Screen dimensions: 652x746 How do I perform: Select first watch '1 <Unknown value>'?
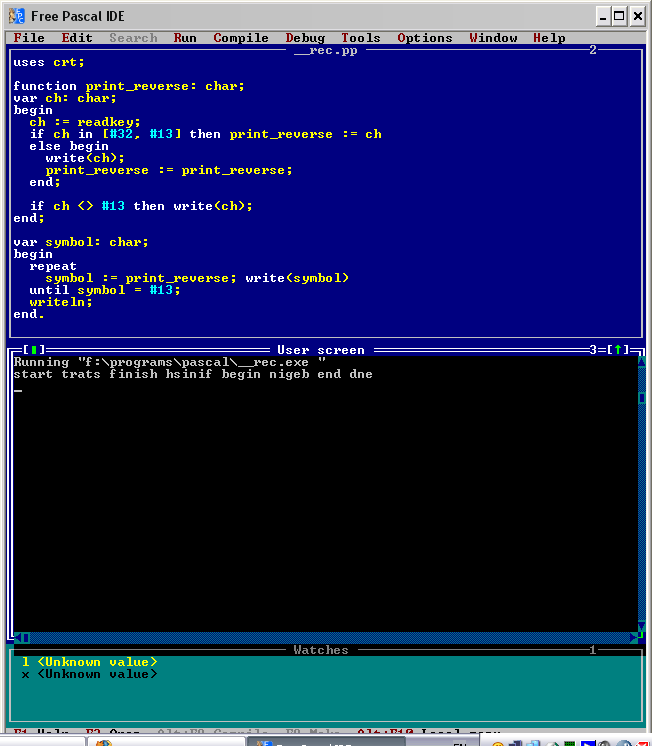[x=90, y=662]
